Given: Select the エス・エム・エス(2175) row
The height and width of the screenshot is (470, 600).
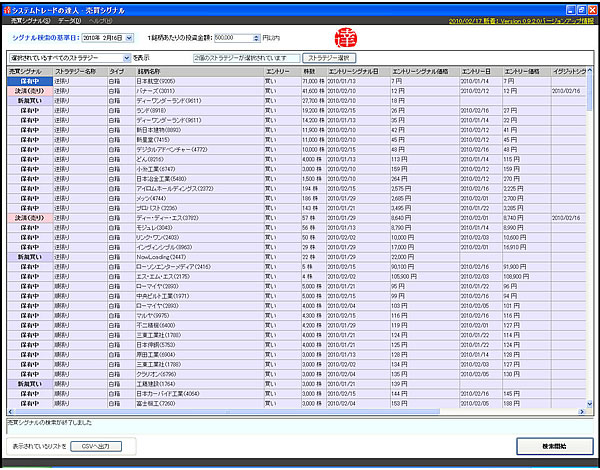Looking at the screenshot, I should 297,276.
